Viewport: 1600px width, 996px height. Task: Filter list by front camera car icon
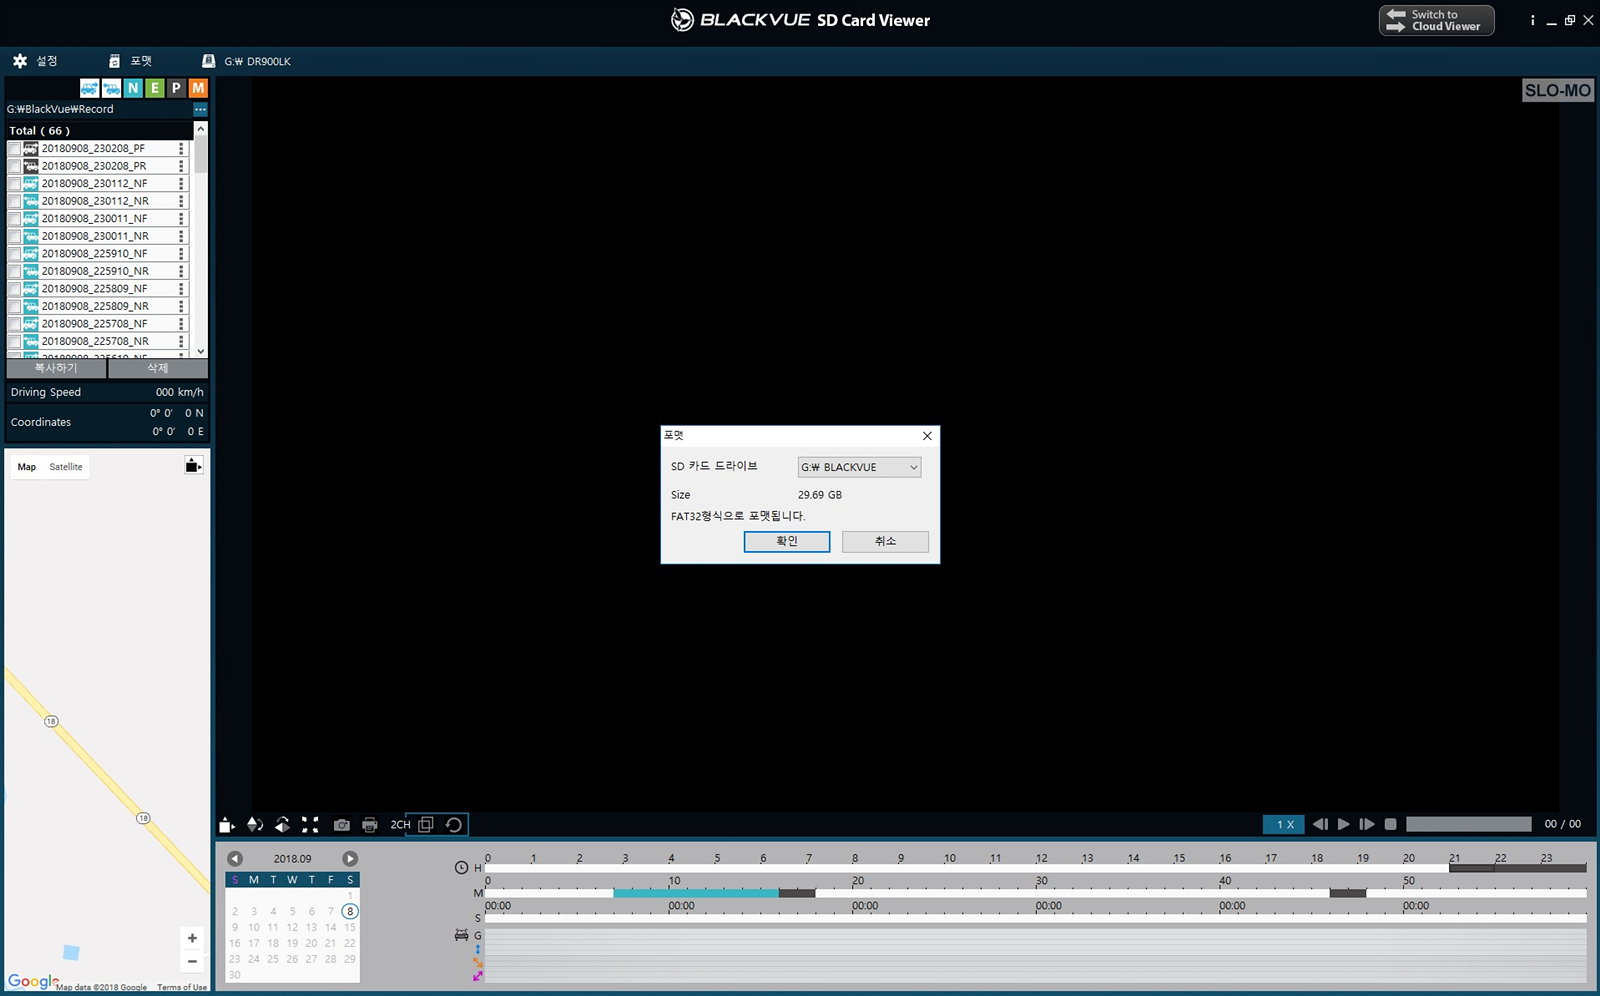[x=89, y=88]
